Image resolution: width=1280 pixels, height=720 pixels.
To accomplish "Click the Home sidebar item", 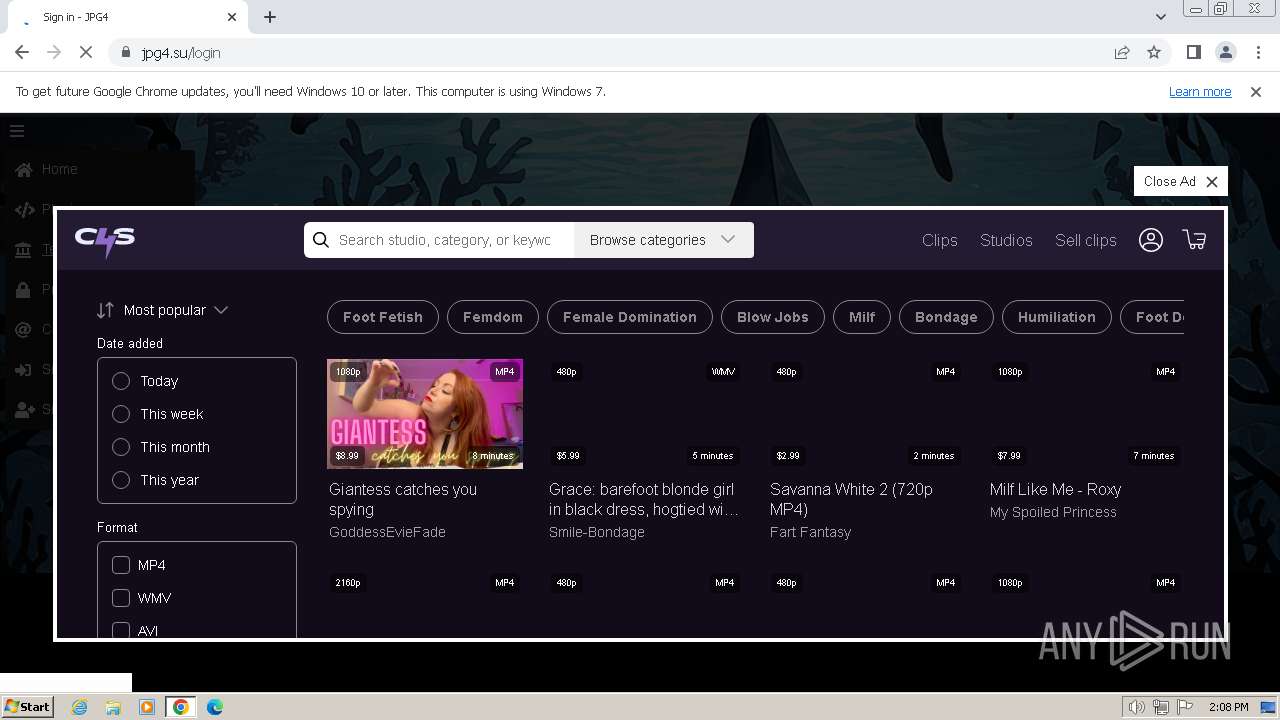I will (x=59, y=169).
